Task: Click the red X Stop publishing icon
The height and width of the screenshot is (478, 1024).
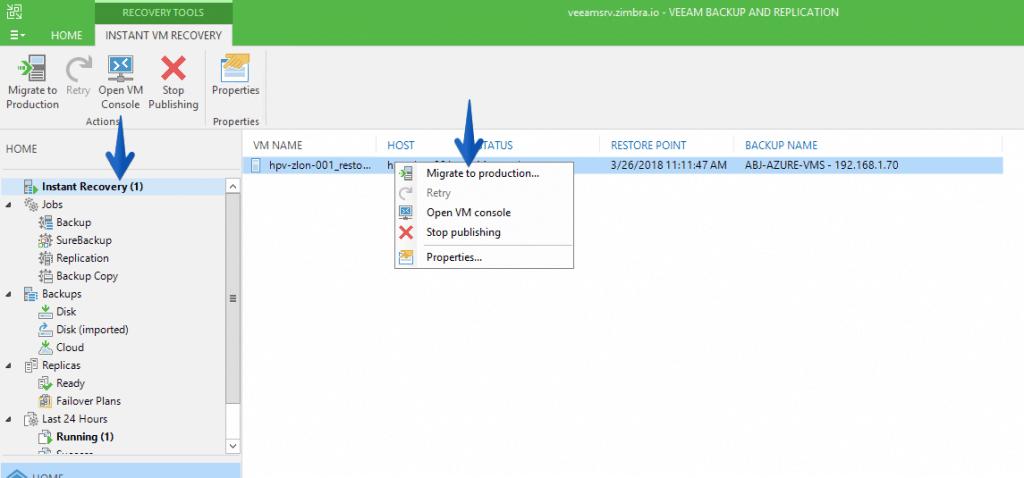Action: coord(406,232)
